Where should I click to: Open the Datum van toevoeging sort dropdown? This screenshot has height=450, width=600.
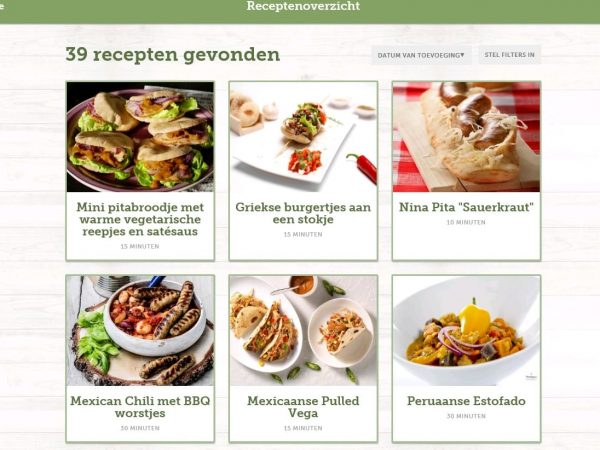tap(421, 55)
